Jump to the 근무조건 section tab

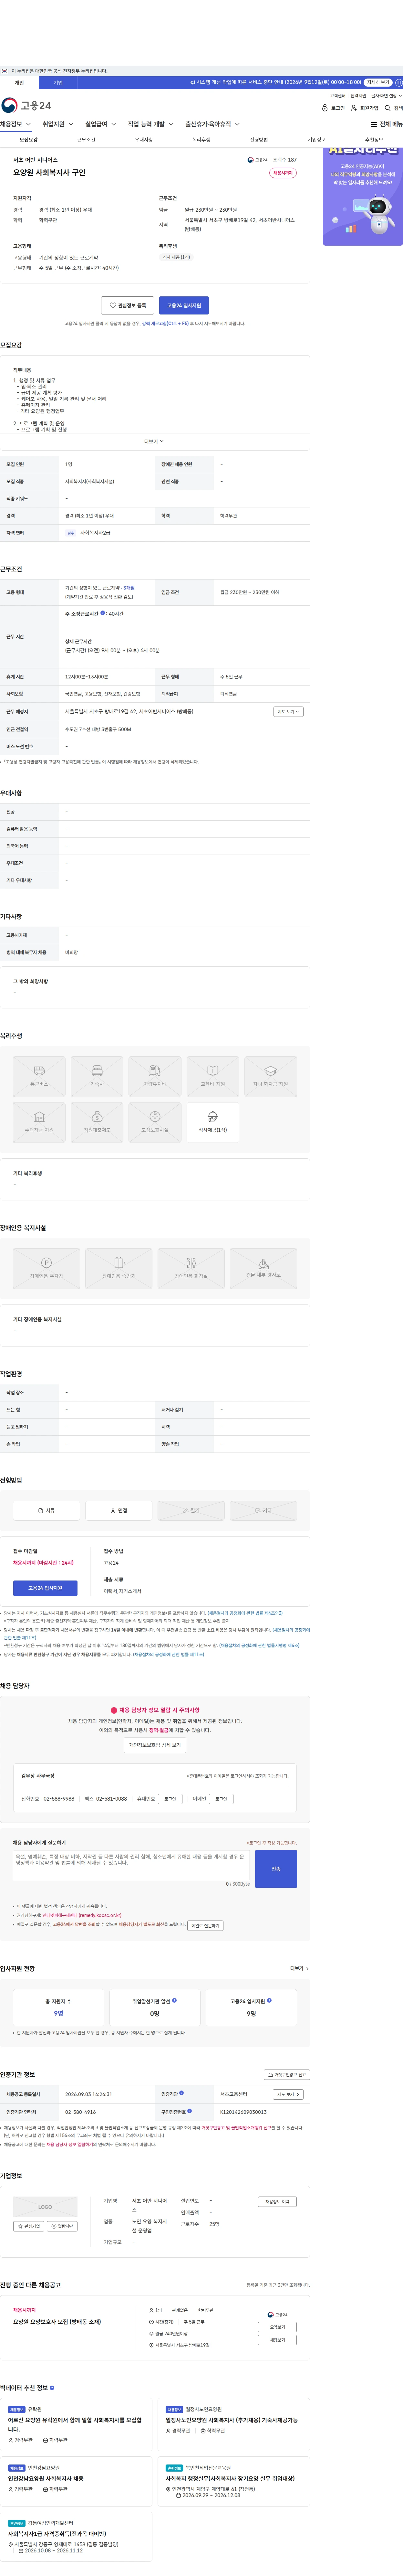coord(86,140)
